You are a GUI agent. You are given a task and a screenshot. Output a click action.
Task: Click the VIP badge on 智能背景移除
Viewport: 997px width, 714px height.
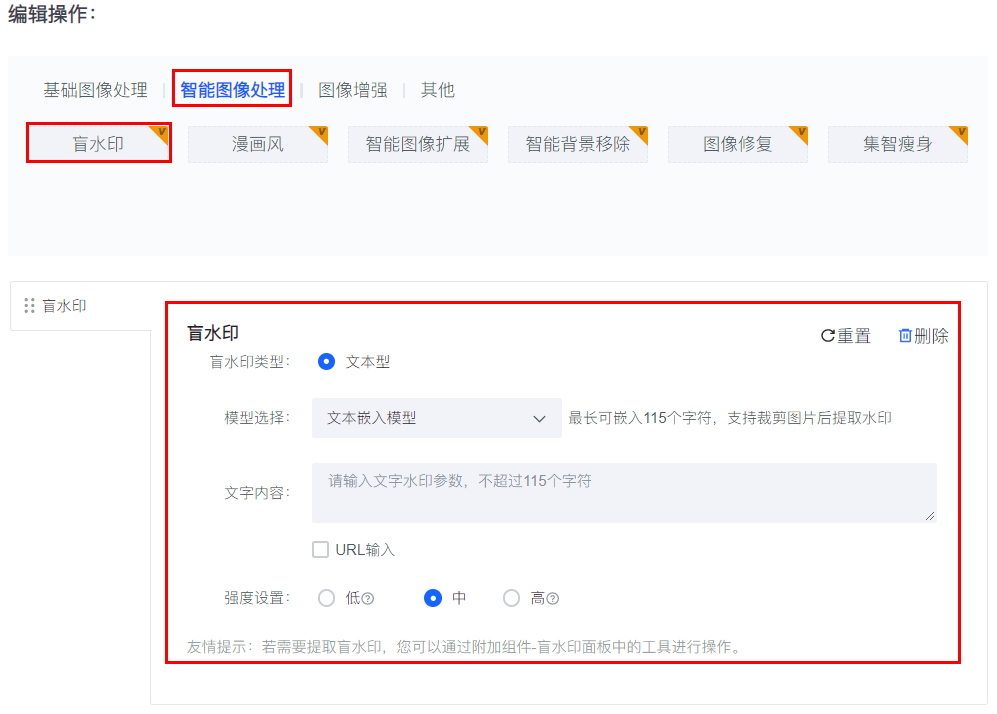tap(641, 133)
